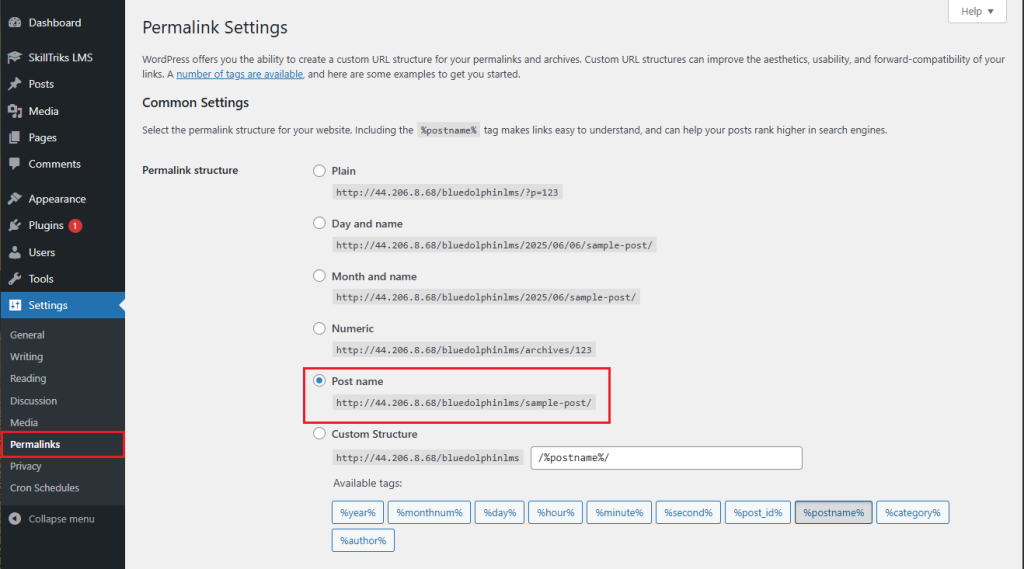
Task: Open the Permalinks settings submenu item
Action: point(35,444)
